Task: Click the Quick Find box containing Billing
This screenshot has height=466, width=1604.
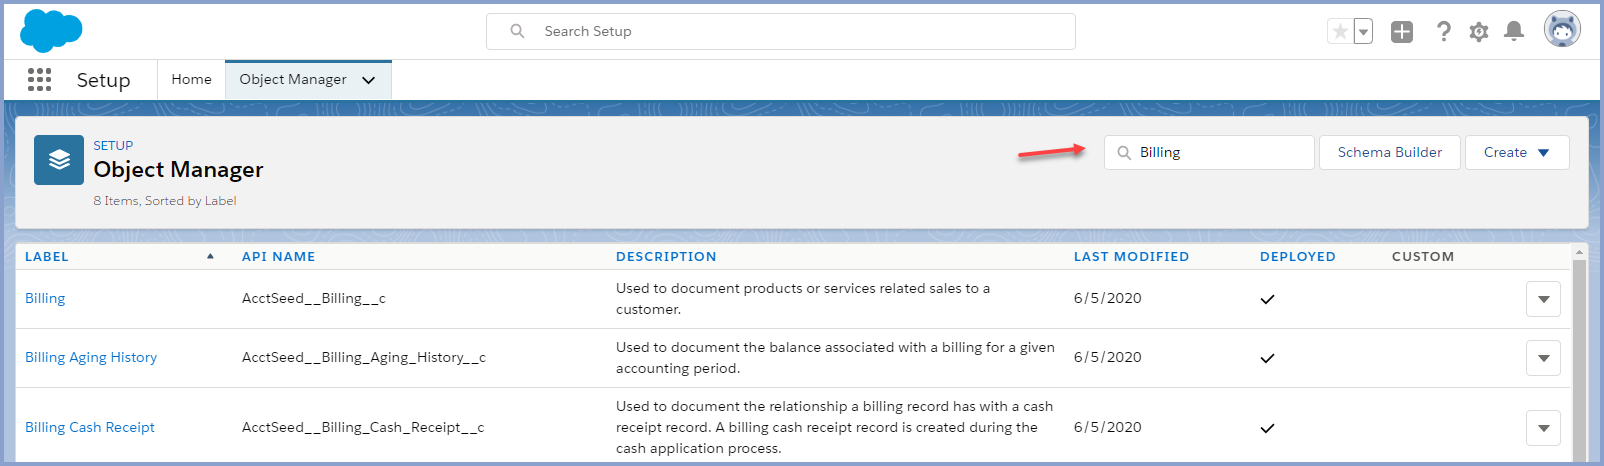Action: 1209,153
